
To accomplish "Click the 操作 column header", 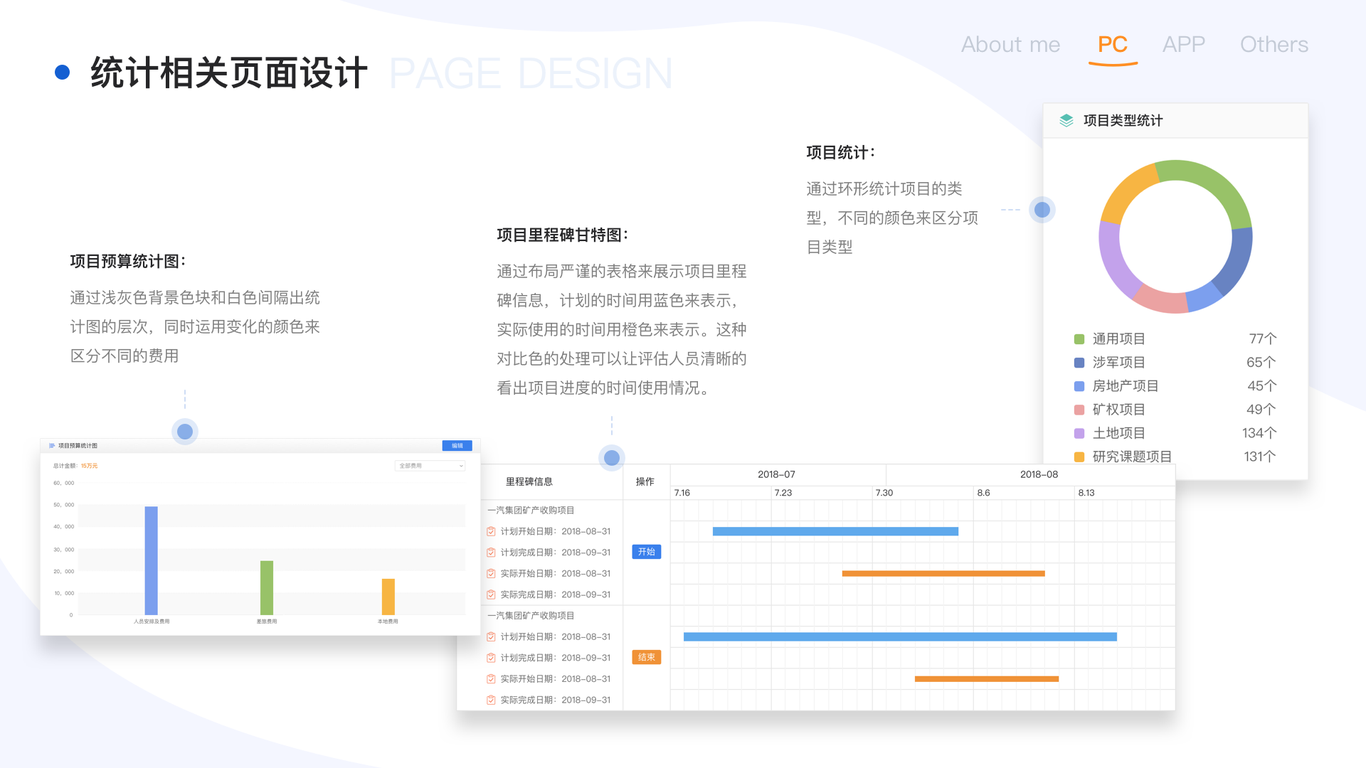I will point(645,482).
